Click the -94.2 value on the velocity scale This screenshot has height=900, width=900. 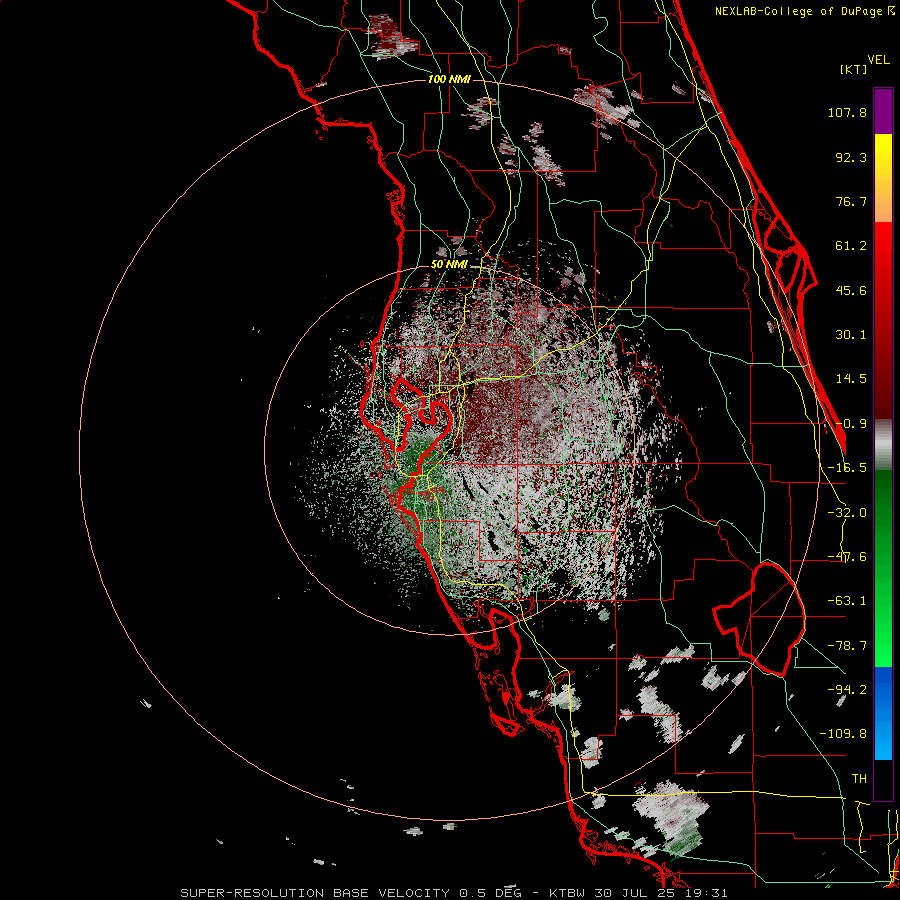[847, 689]
